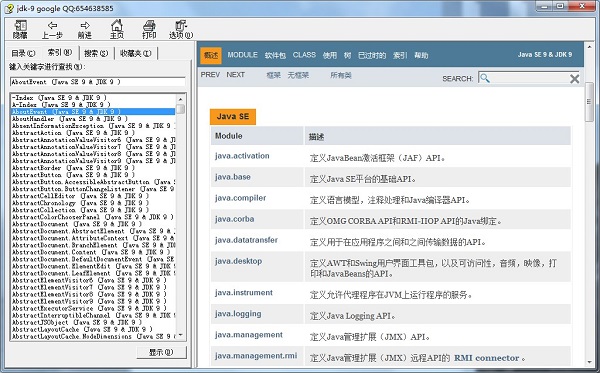Open the java.activation module link
The width and height of the screenshot is (600, 373).
click(242, 156)
